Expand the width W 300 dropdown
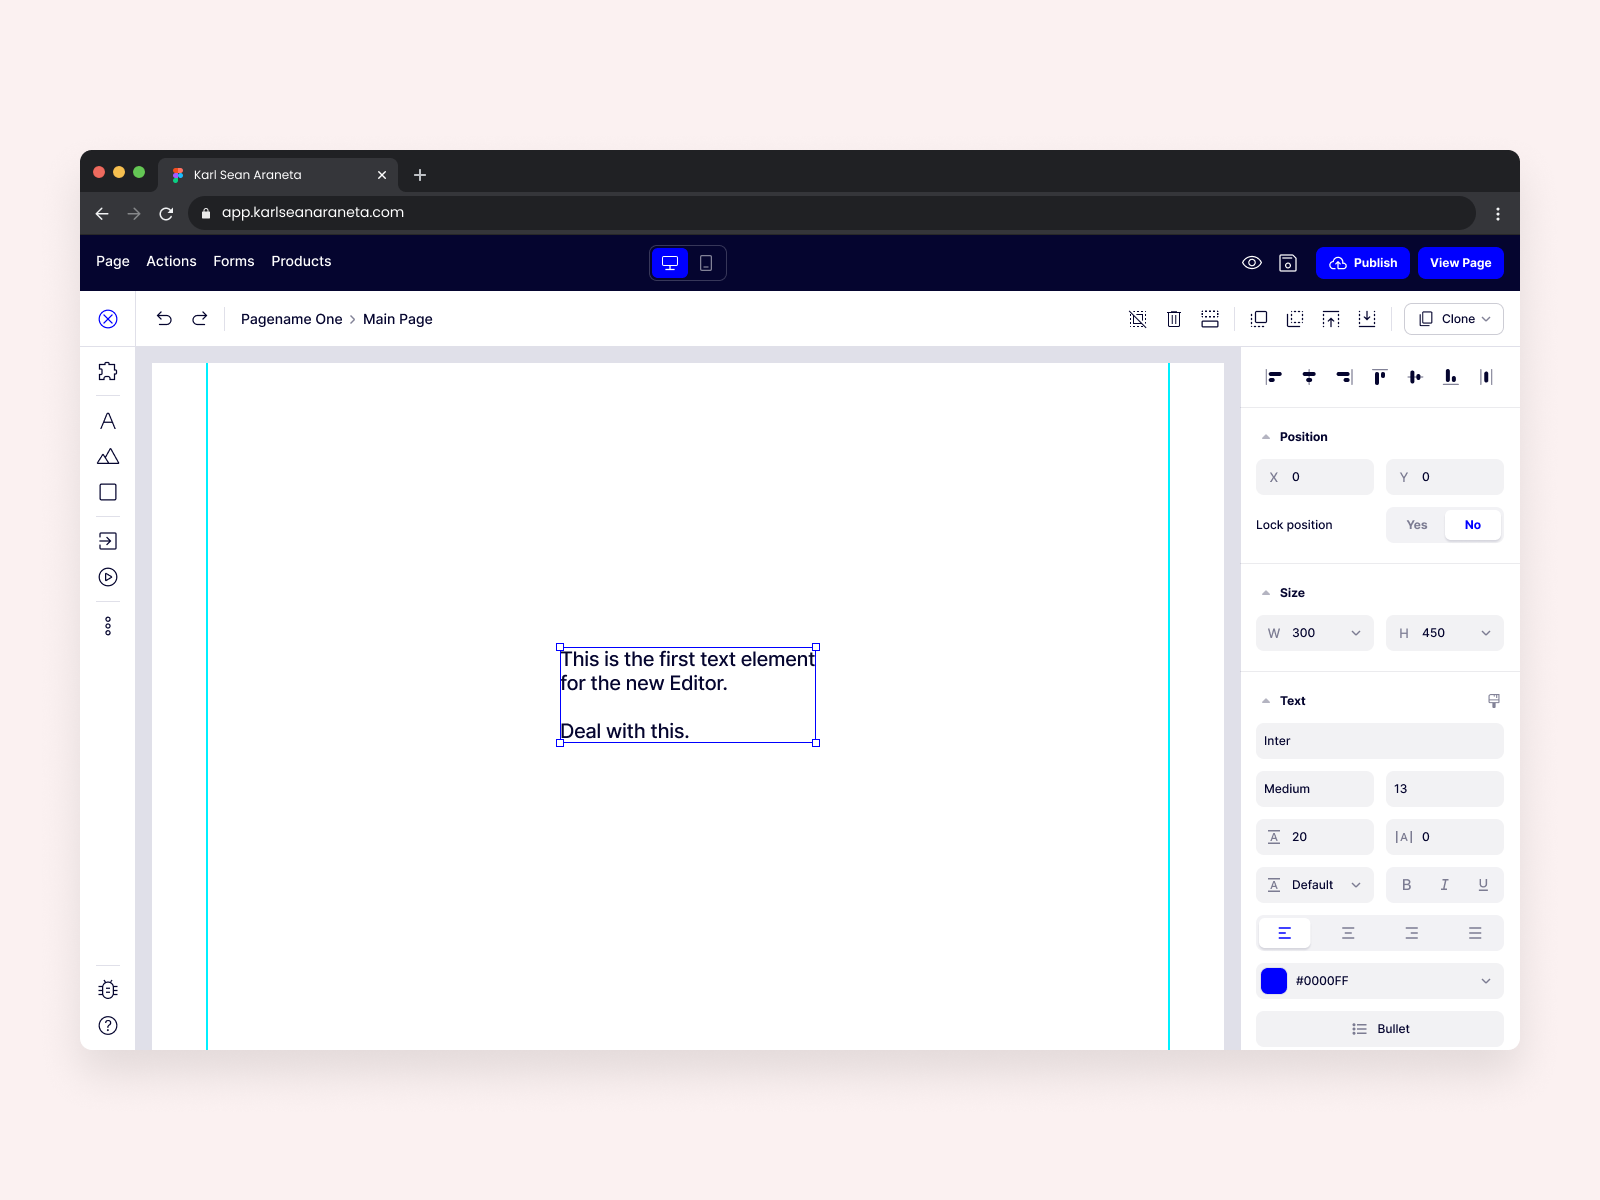The height and width of the screenshot is (1200, 1600). click(x=1315, y=633)
